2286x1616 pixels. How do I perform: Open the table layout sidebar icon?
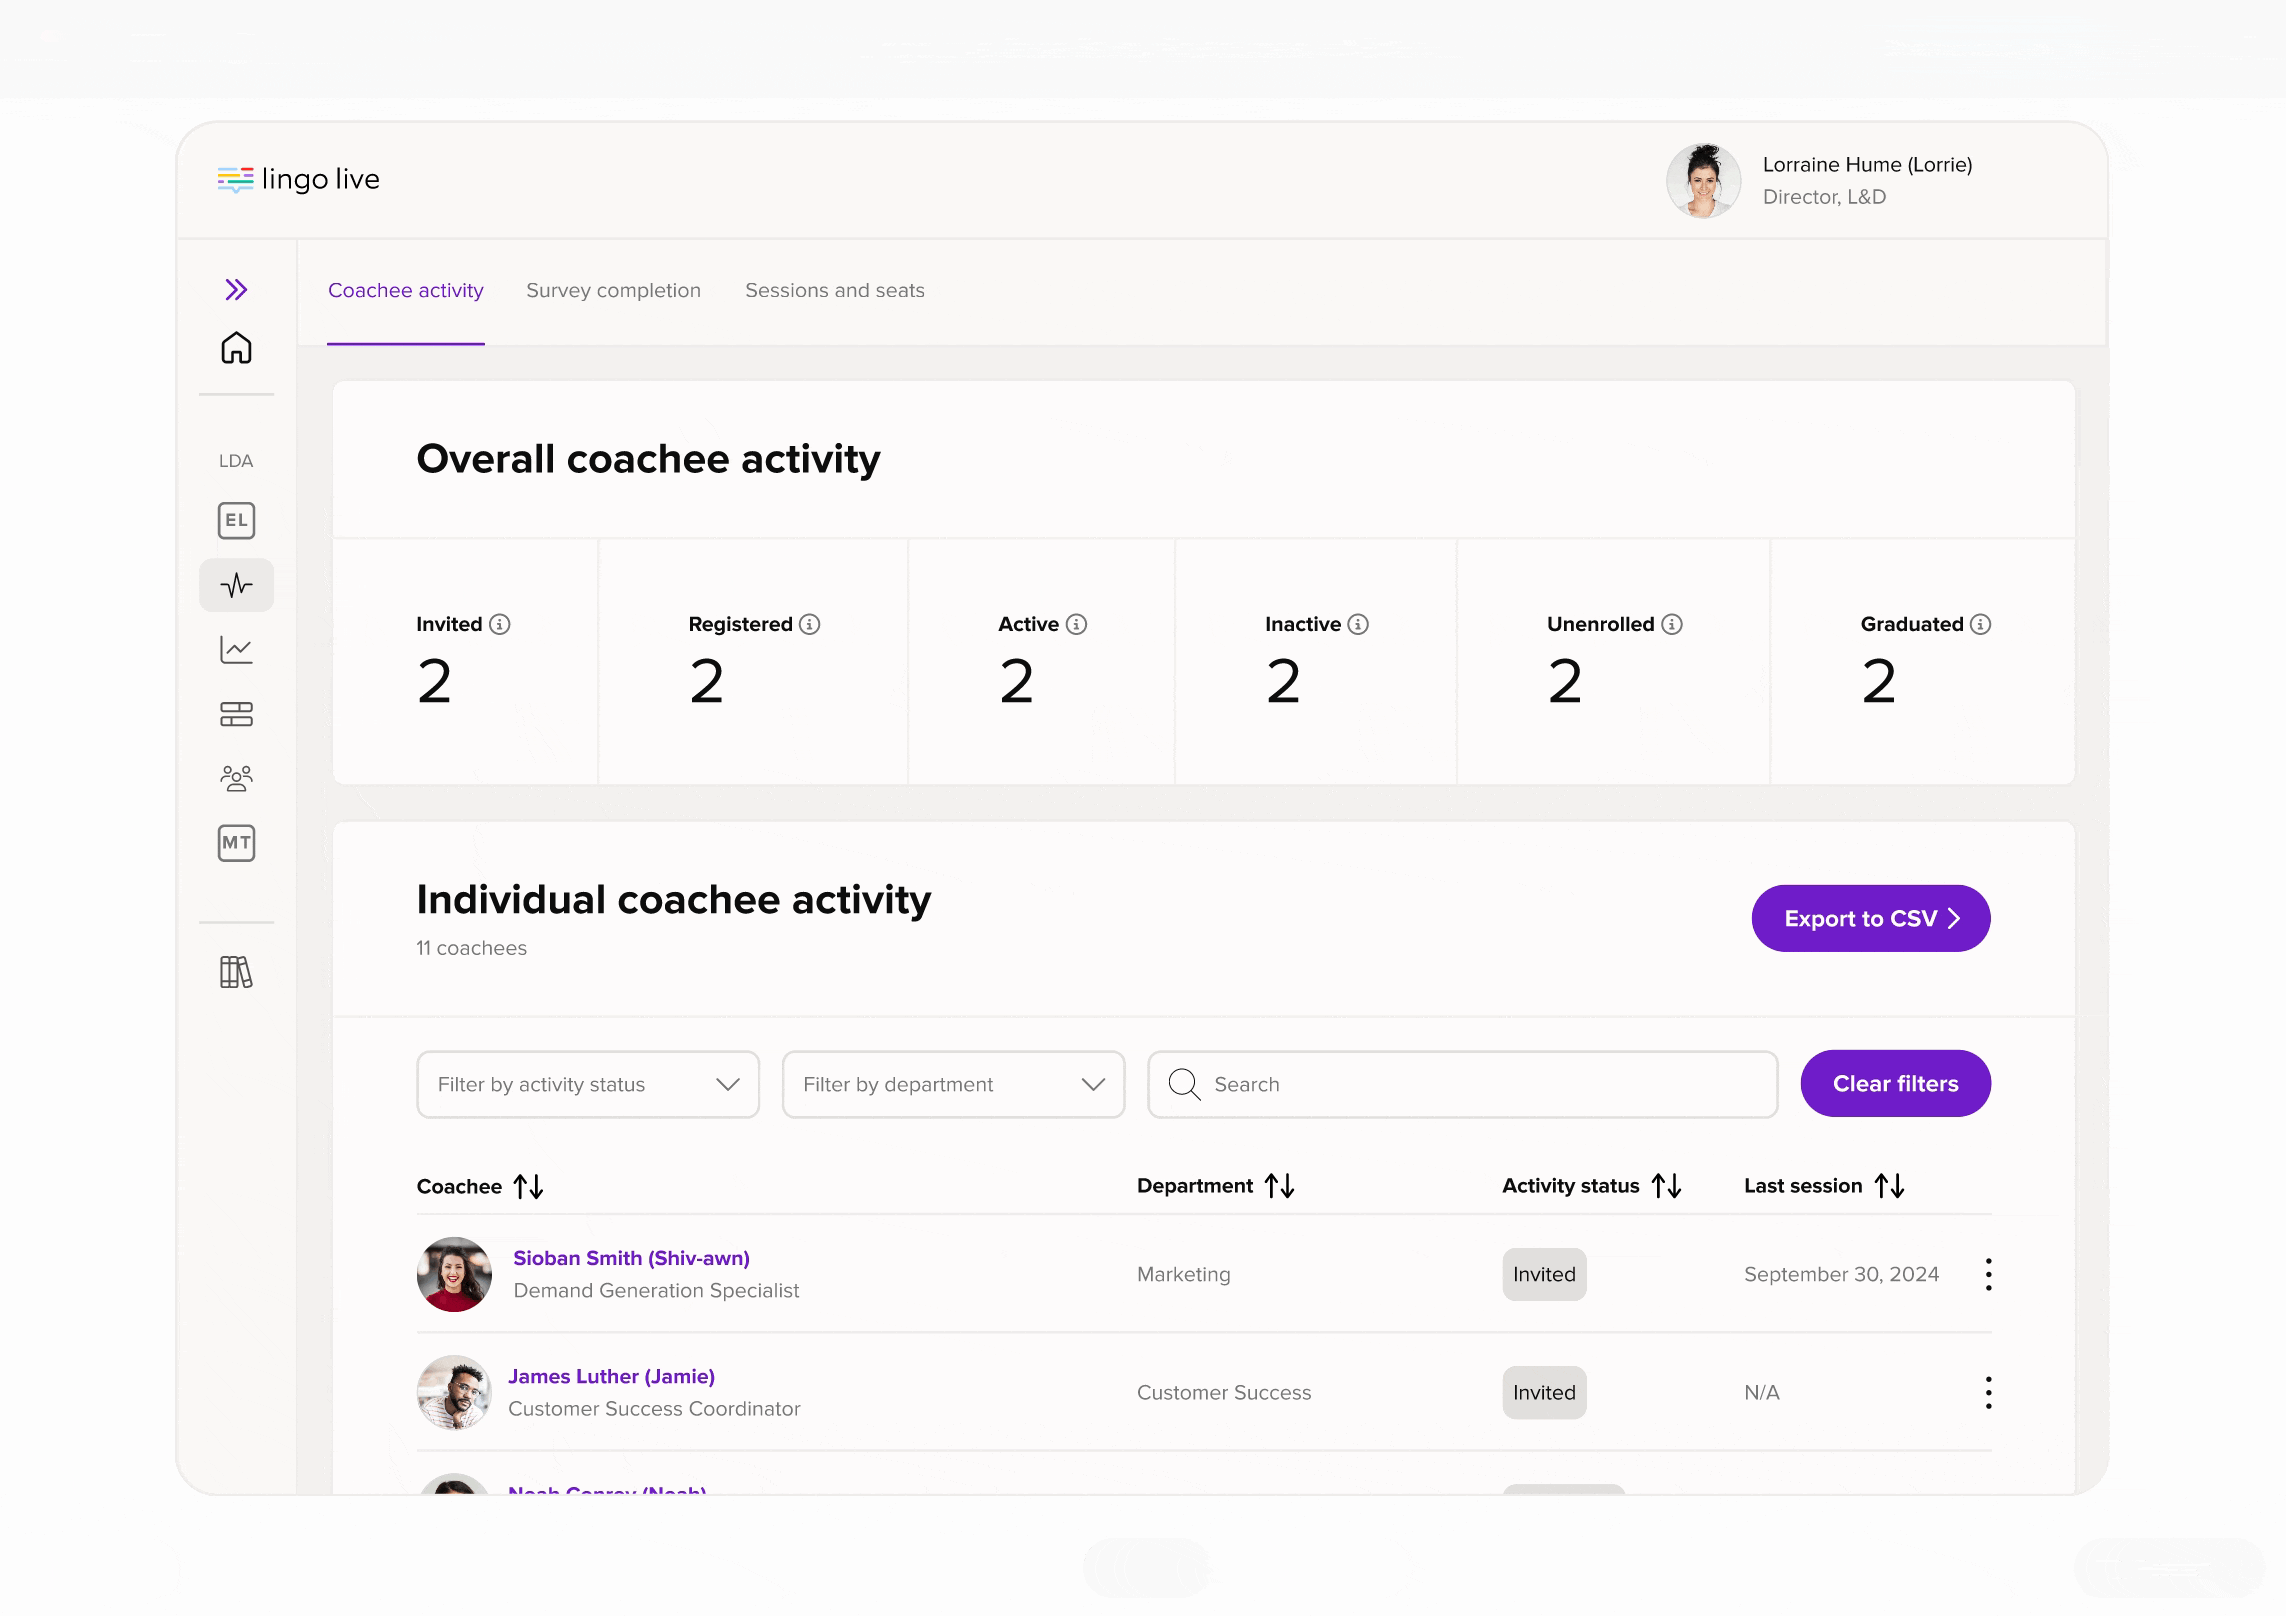coord(236,714)
